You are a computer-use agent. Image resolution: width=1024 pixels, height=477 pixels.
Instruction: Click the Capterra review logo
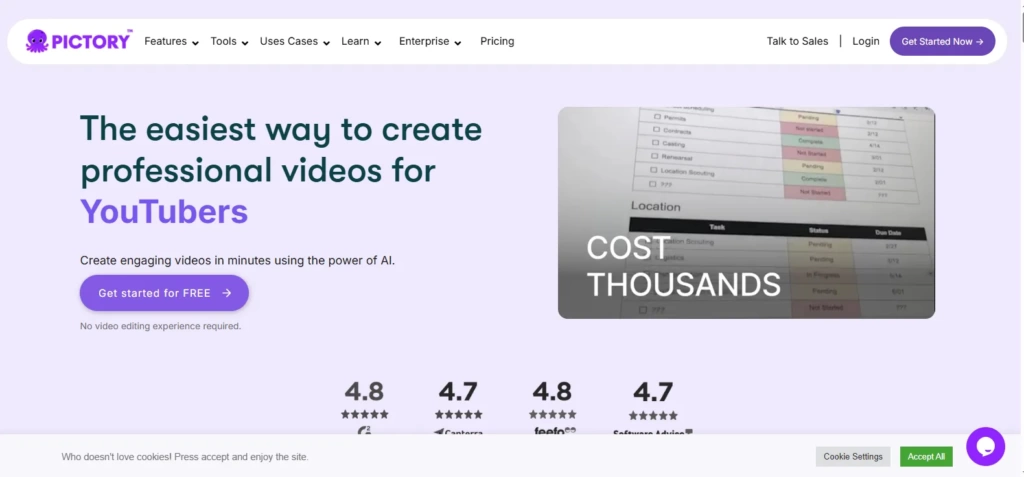458,431
